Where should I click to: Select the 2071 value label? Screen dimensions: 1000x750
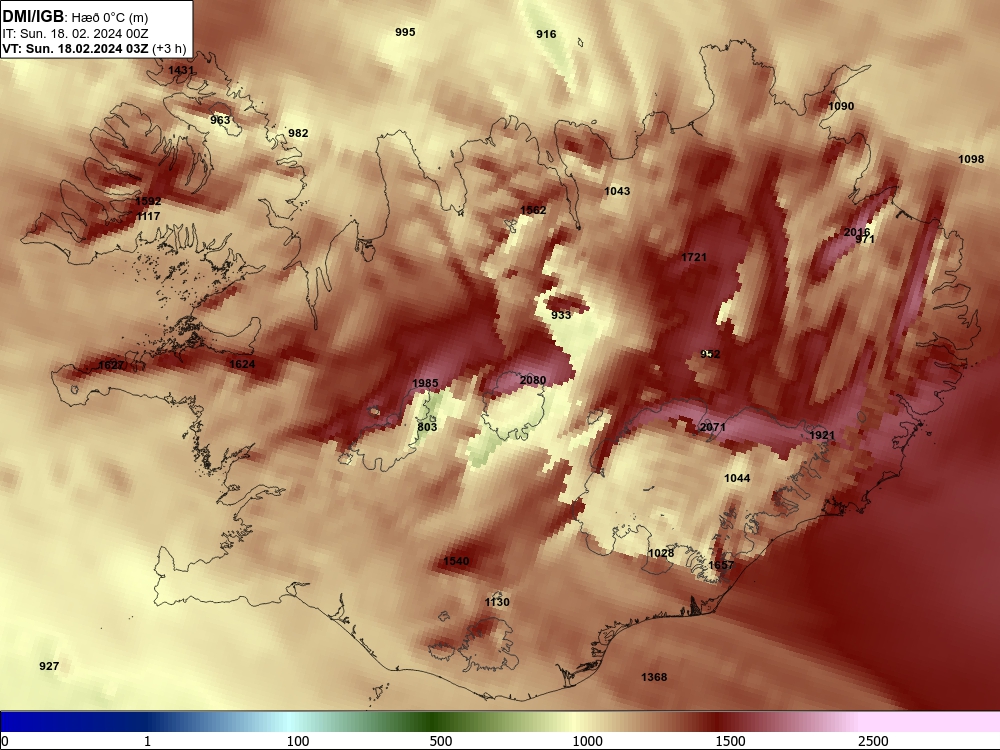click(x=712, y=427)
